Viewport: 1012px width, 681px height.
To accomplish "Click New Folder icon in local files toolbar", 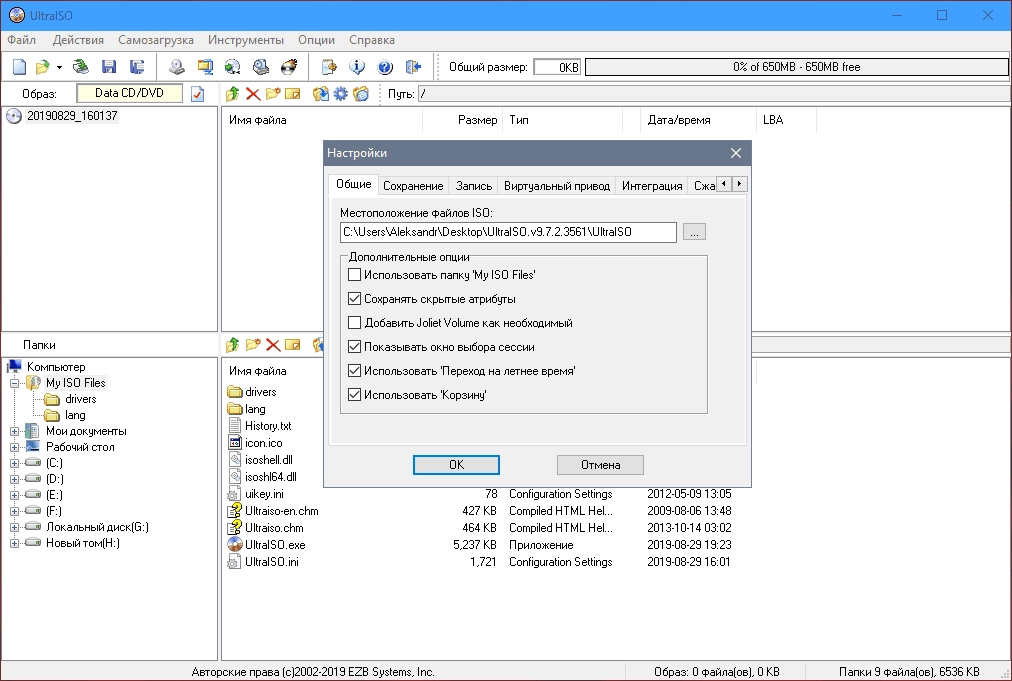I will tap(253, 345).
